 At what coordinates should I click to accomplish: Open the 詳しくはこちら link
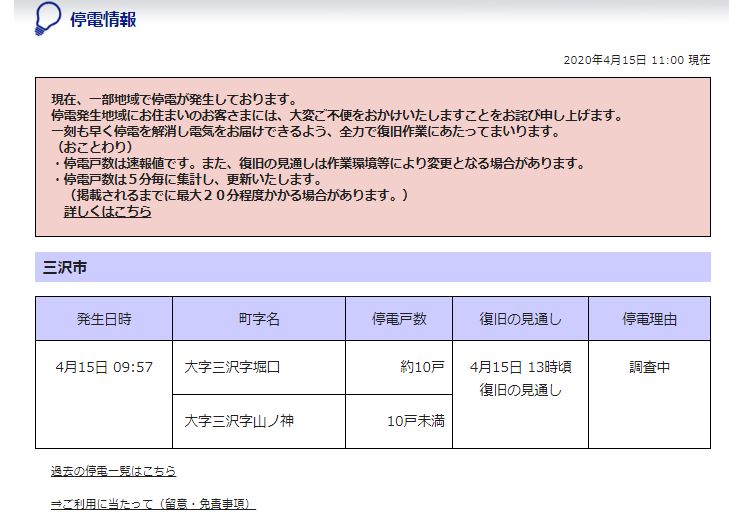point(107,212)
